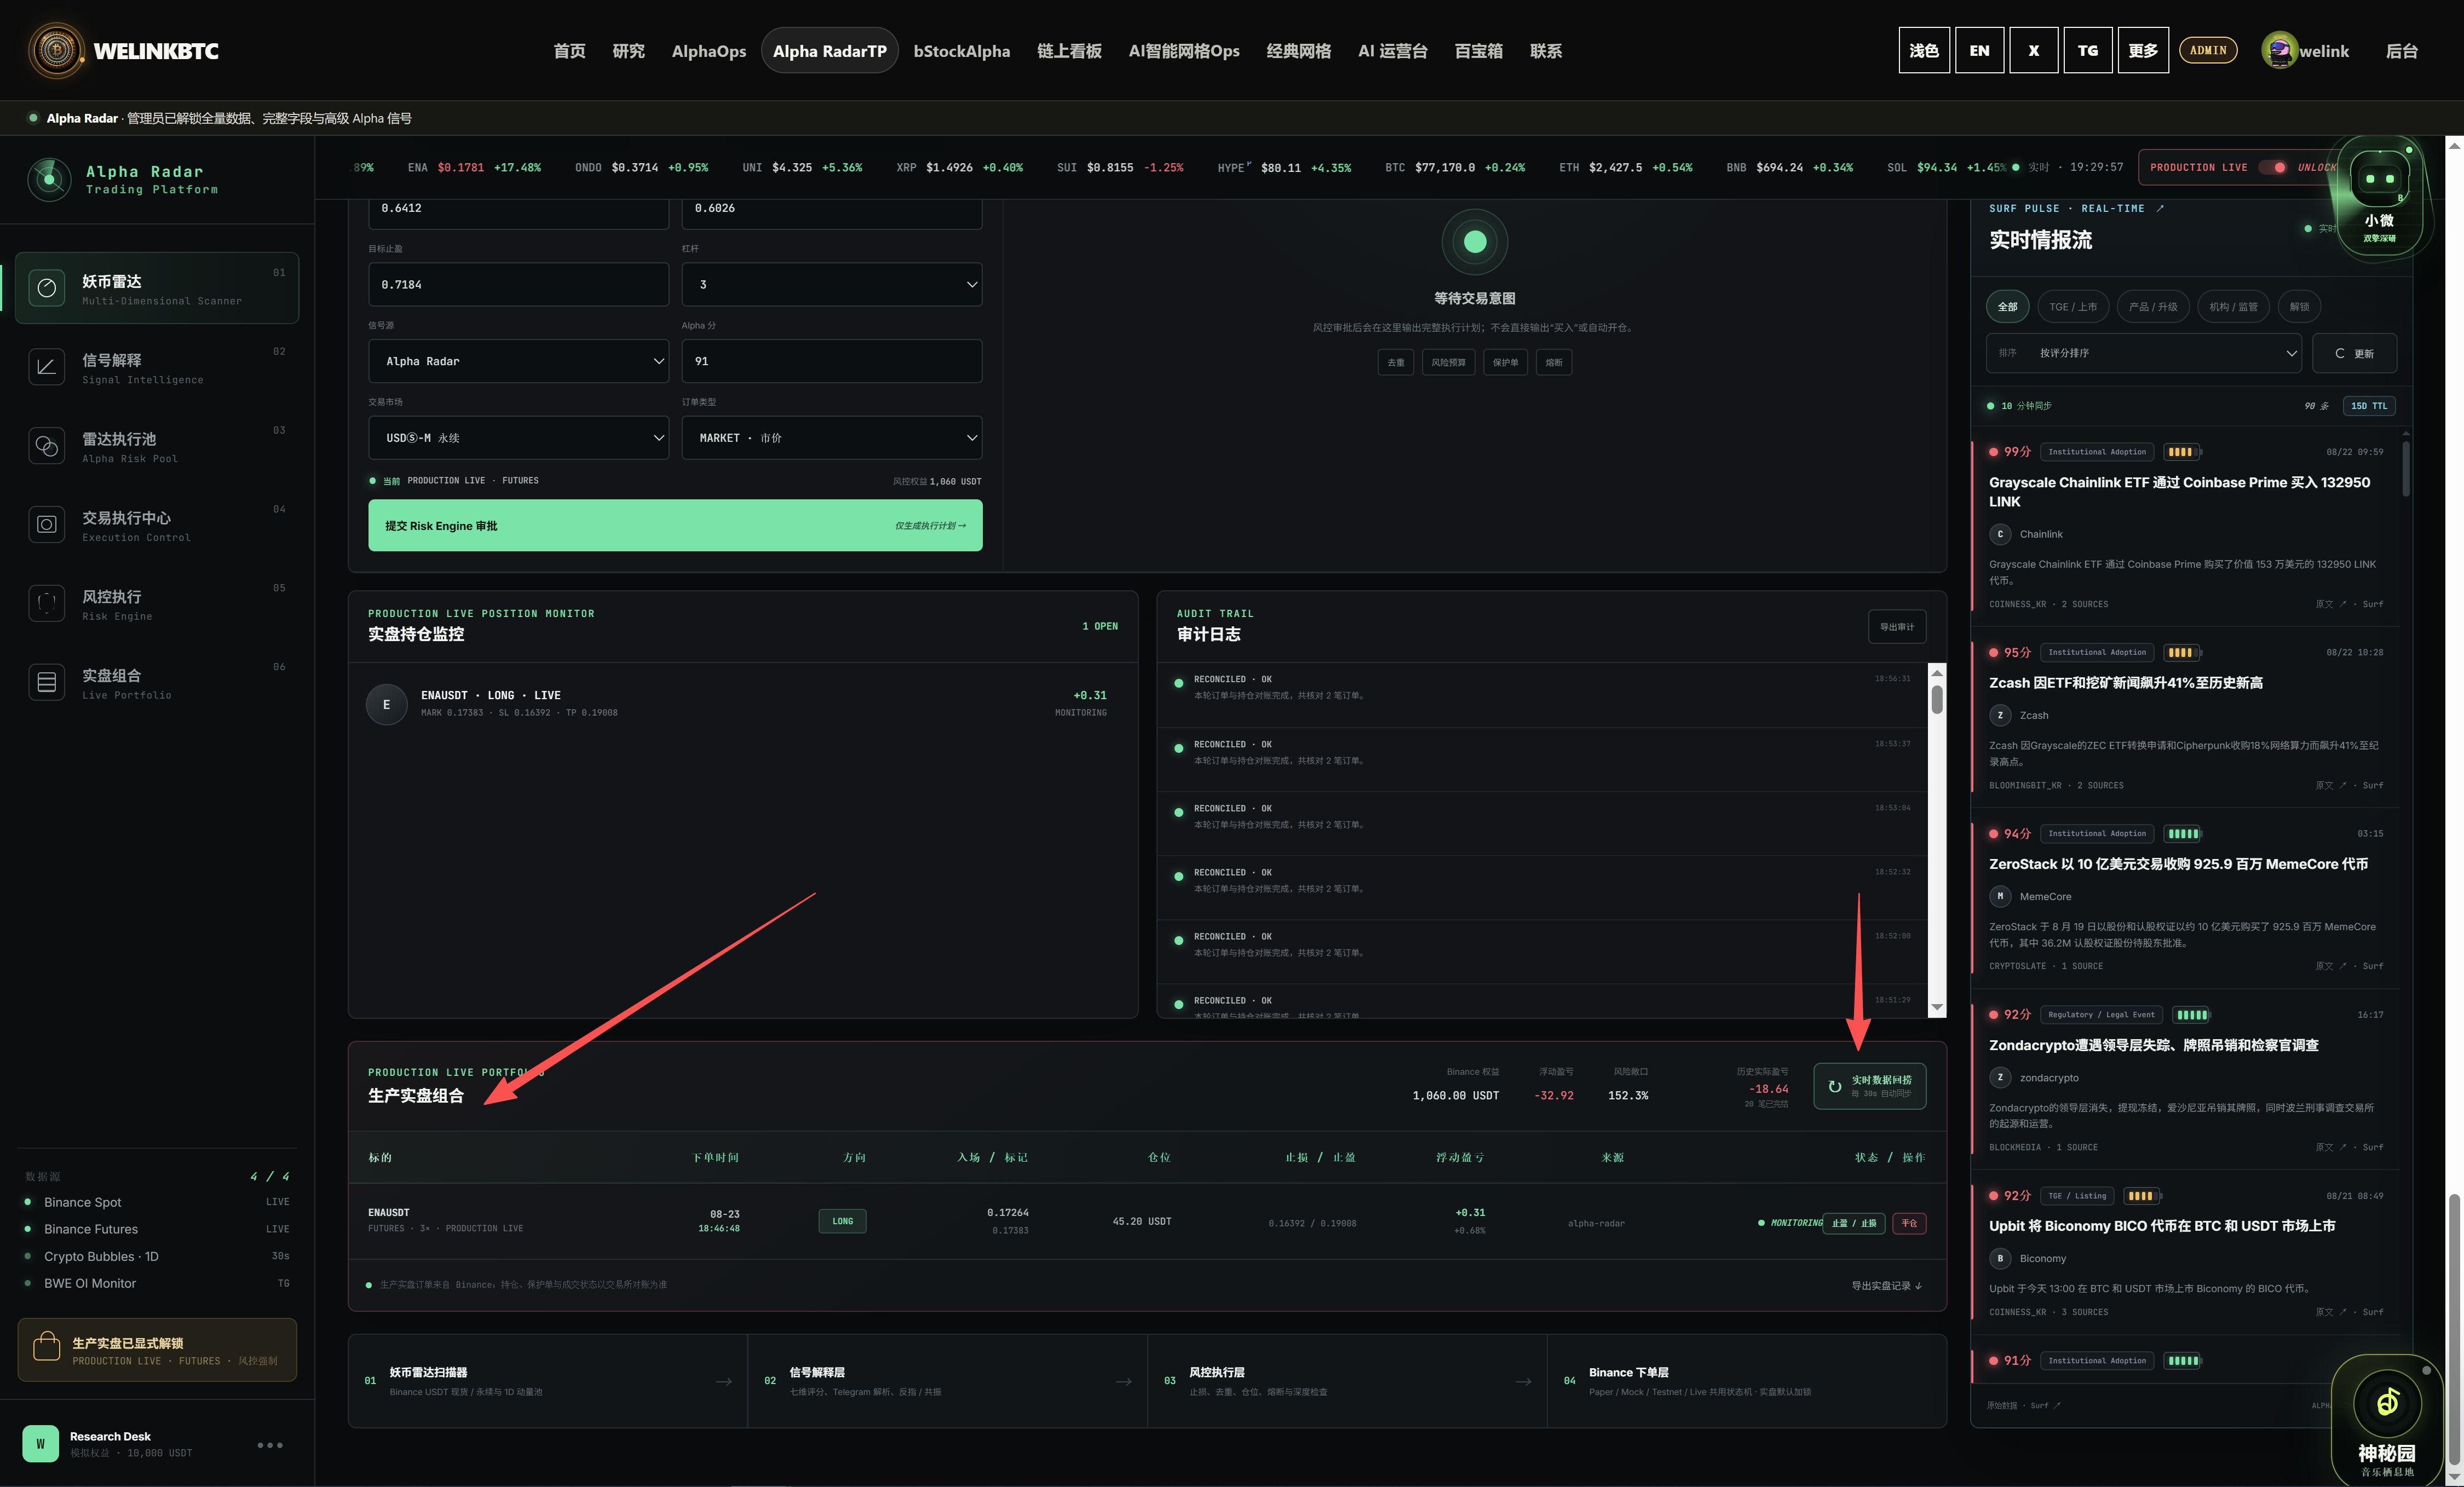
Task: Click the Alpha Radar platform logo icon
Action: point(49,180)
